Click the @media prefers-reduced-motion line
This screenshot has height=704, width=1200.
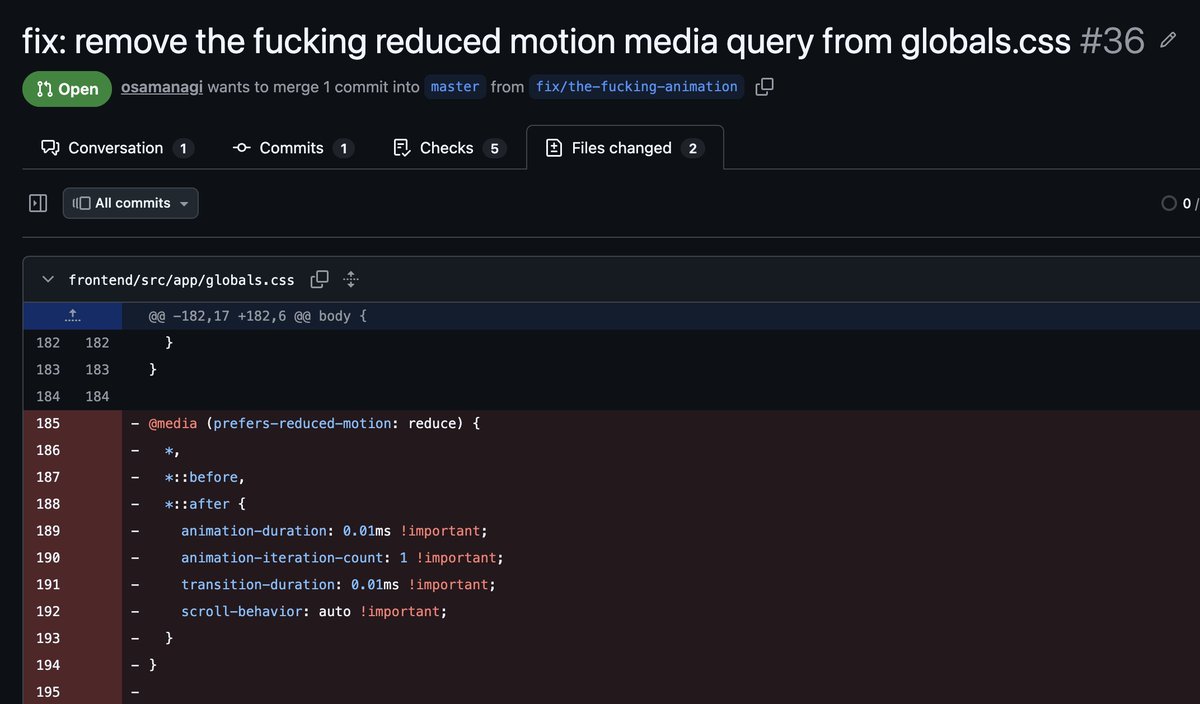coord(315,424)
